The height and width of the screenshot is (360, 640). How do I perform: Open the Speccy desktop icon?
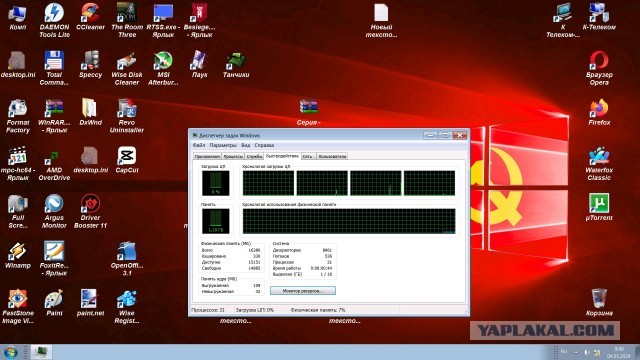(90, 64)
